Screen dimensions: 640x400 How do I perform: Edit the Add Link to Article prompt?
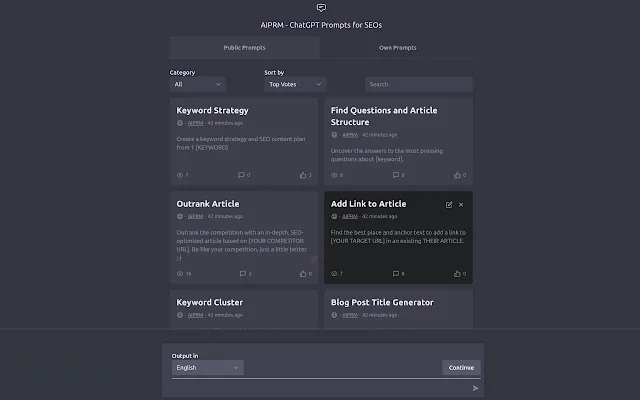[448, 204]
